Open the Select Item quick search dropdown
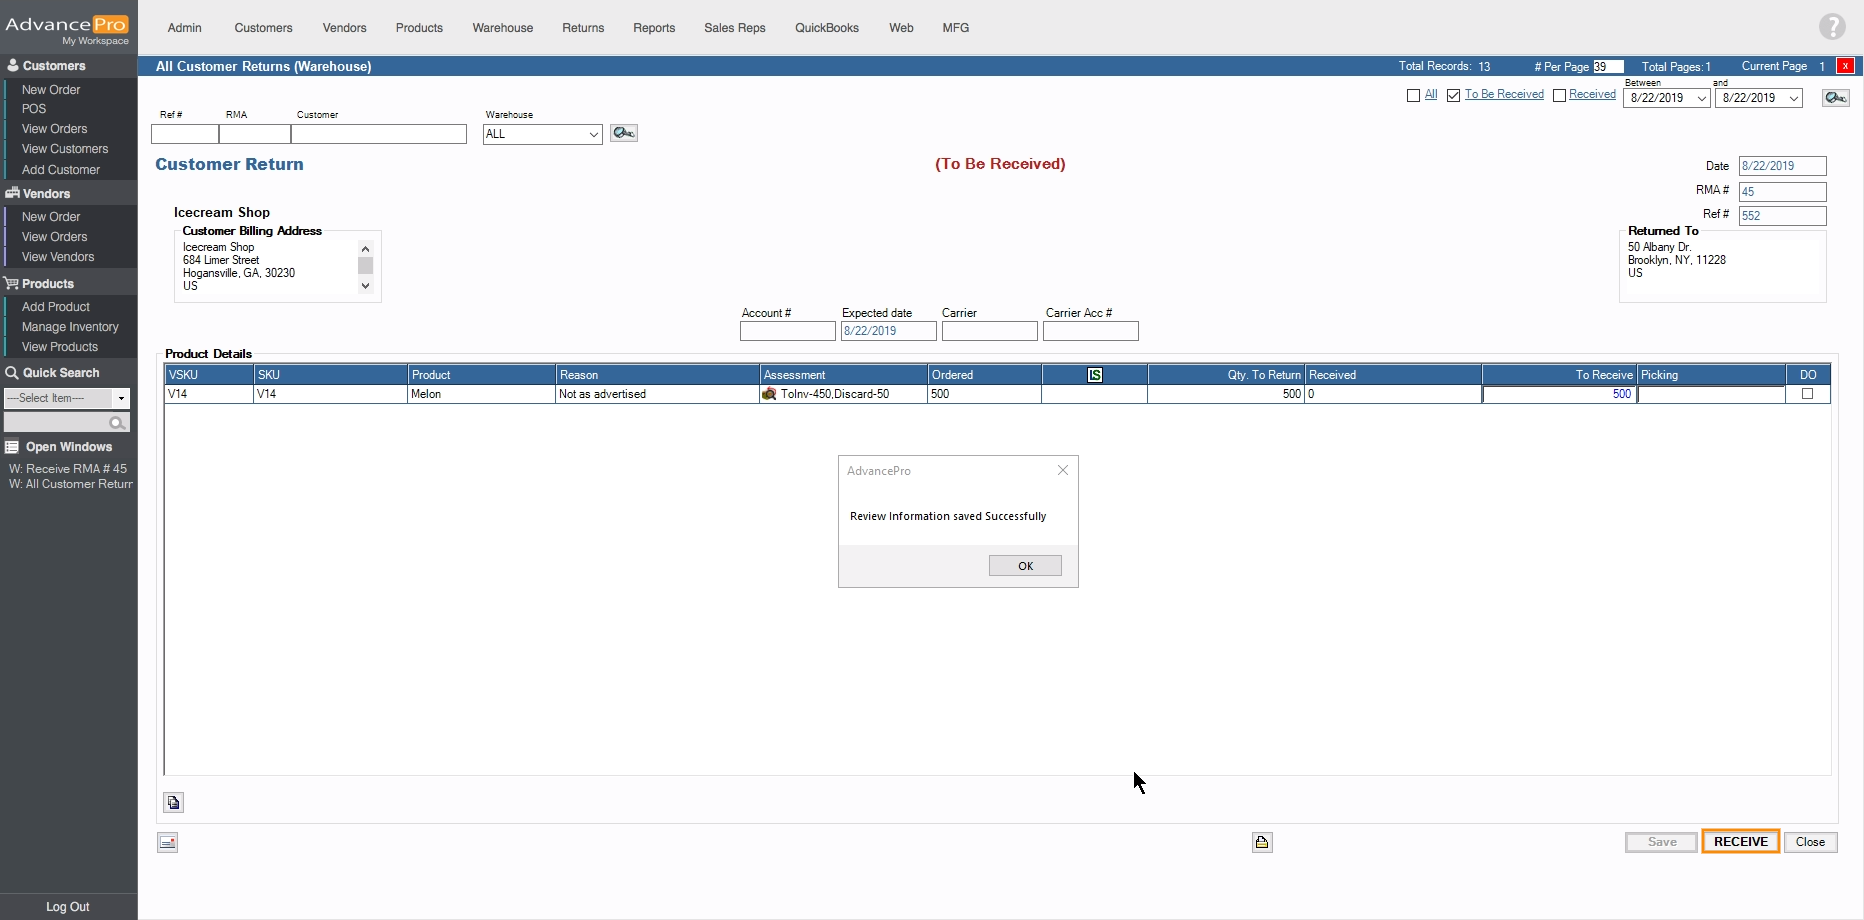Image resolution: width=1864 pixels, height=920 pixels. [x=121, y=398]
